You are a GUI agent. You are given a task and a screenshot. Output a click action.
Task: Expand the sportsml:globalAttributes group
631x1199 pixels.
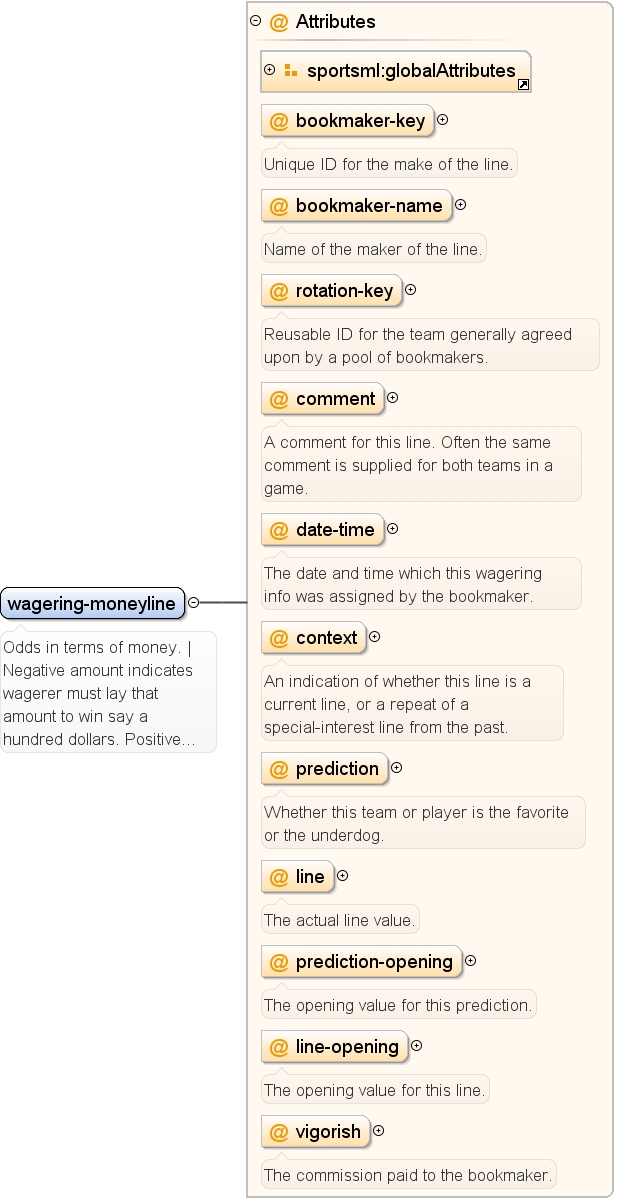[269, 70]
